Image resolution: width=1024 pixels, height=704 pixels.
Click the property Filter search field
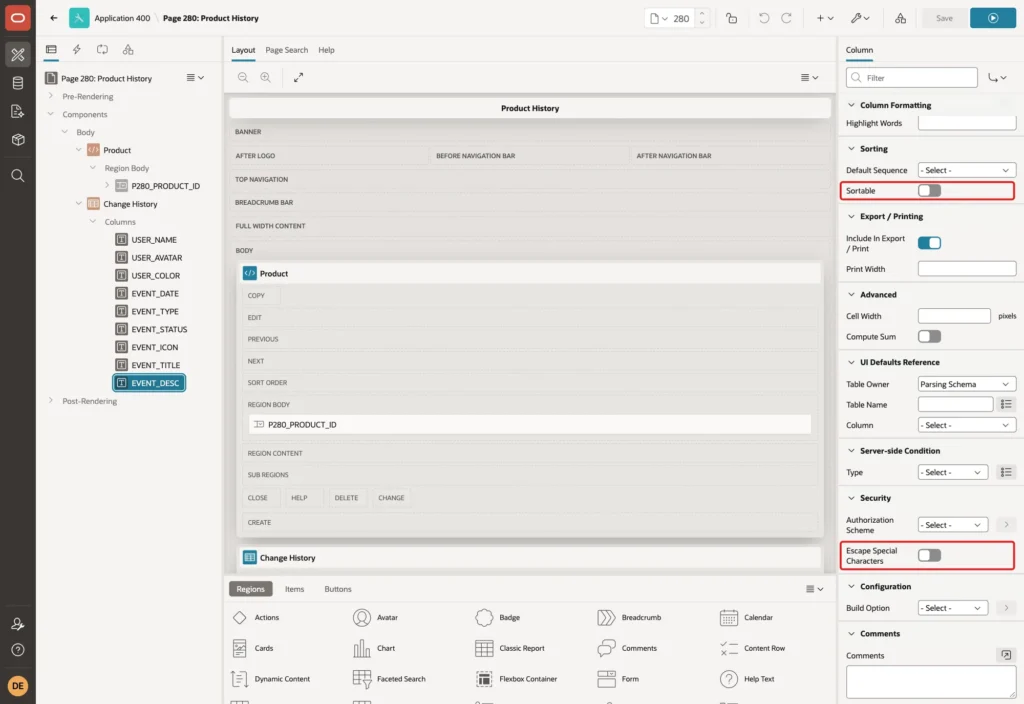912,78
